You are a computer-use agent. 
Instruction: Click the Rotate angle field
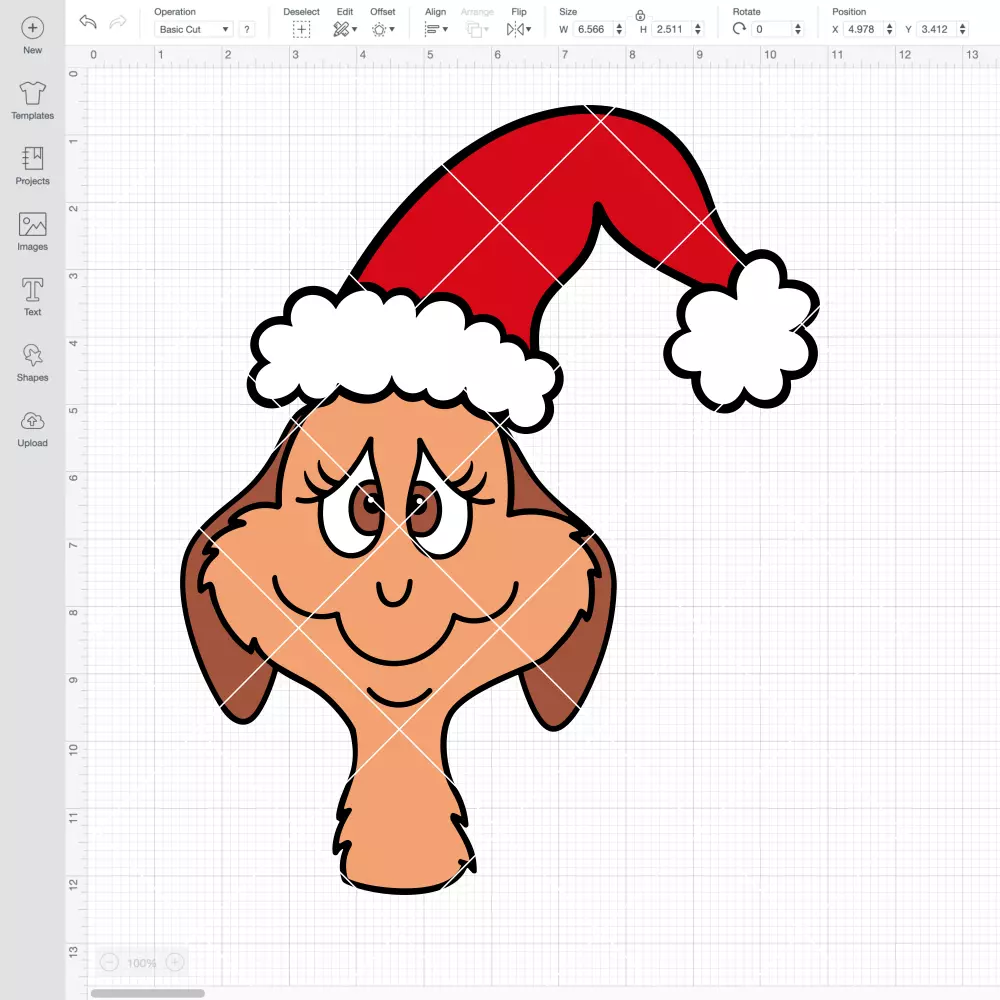point(772,29)
